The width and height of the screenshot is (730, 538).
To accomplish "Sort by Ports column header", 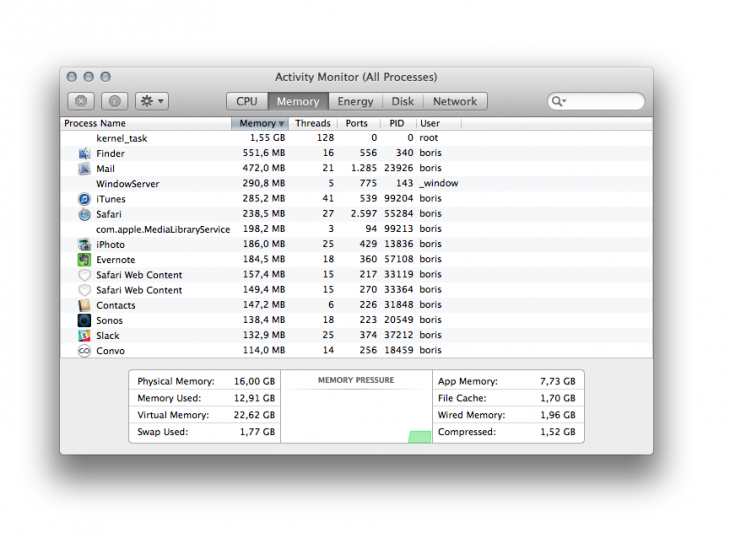I will coord(357,123).
